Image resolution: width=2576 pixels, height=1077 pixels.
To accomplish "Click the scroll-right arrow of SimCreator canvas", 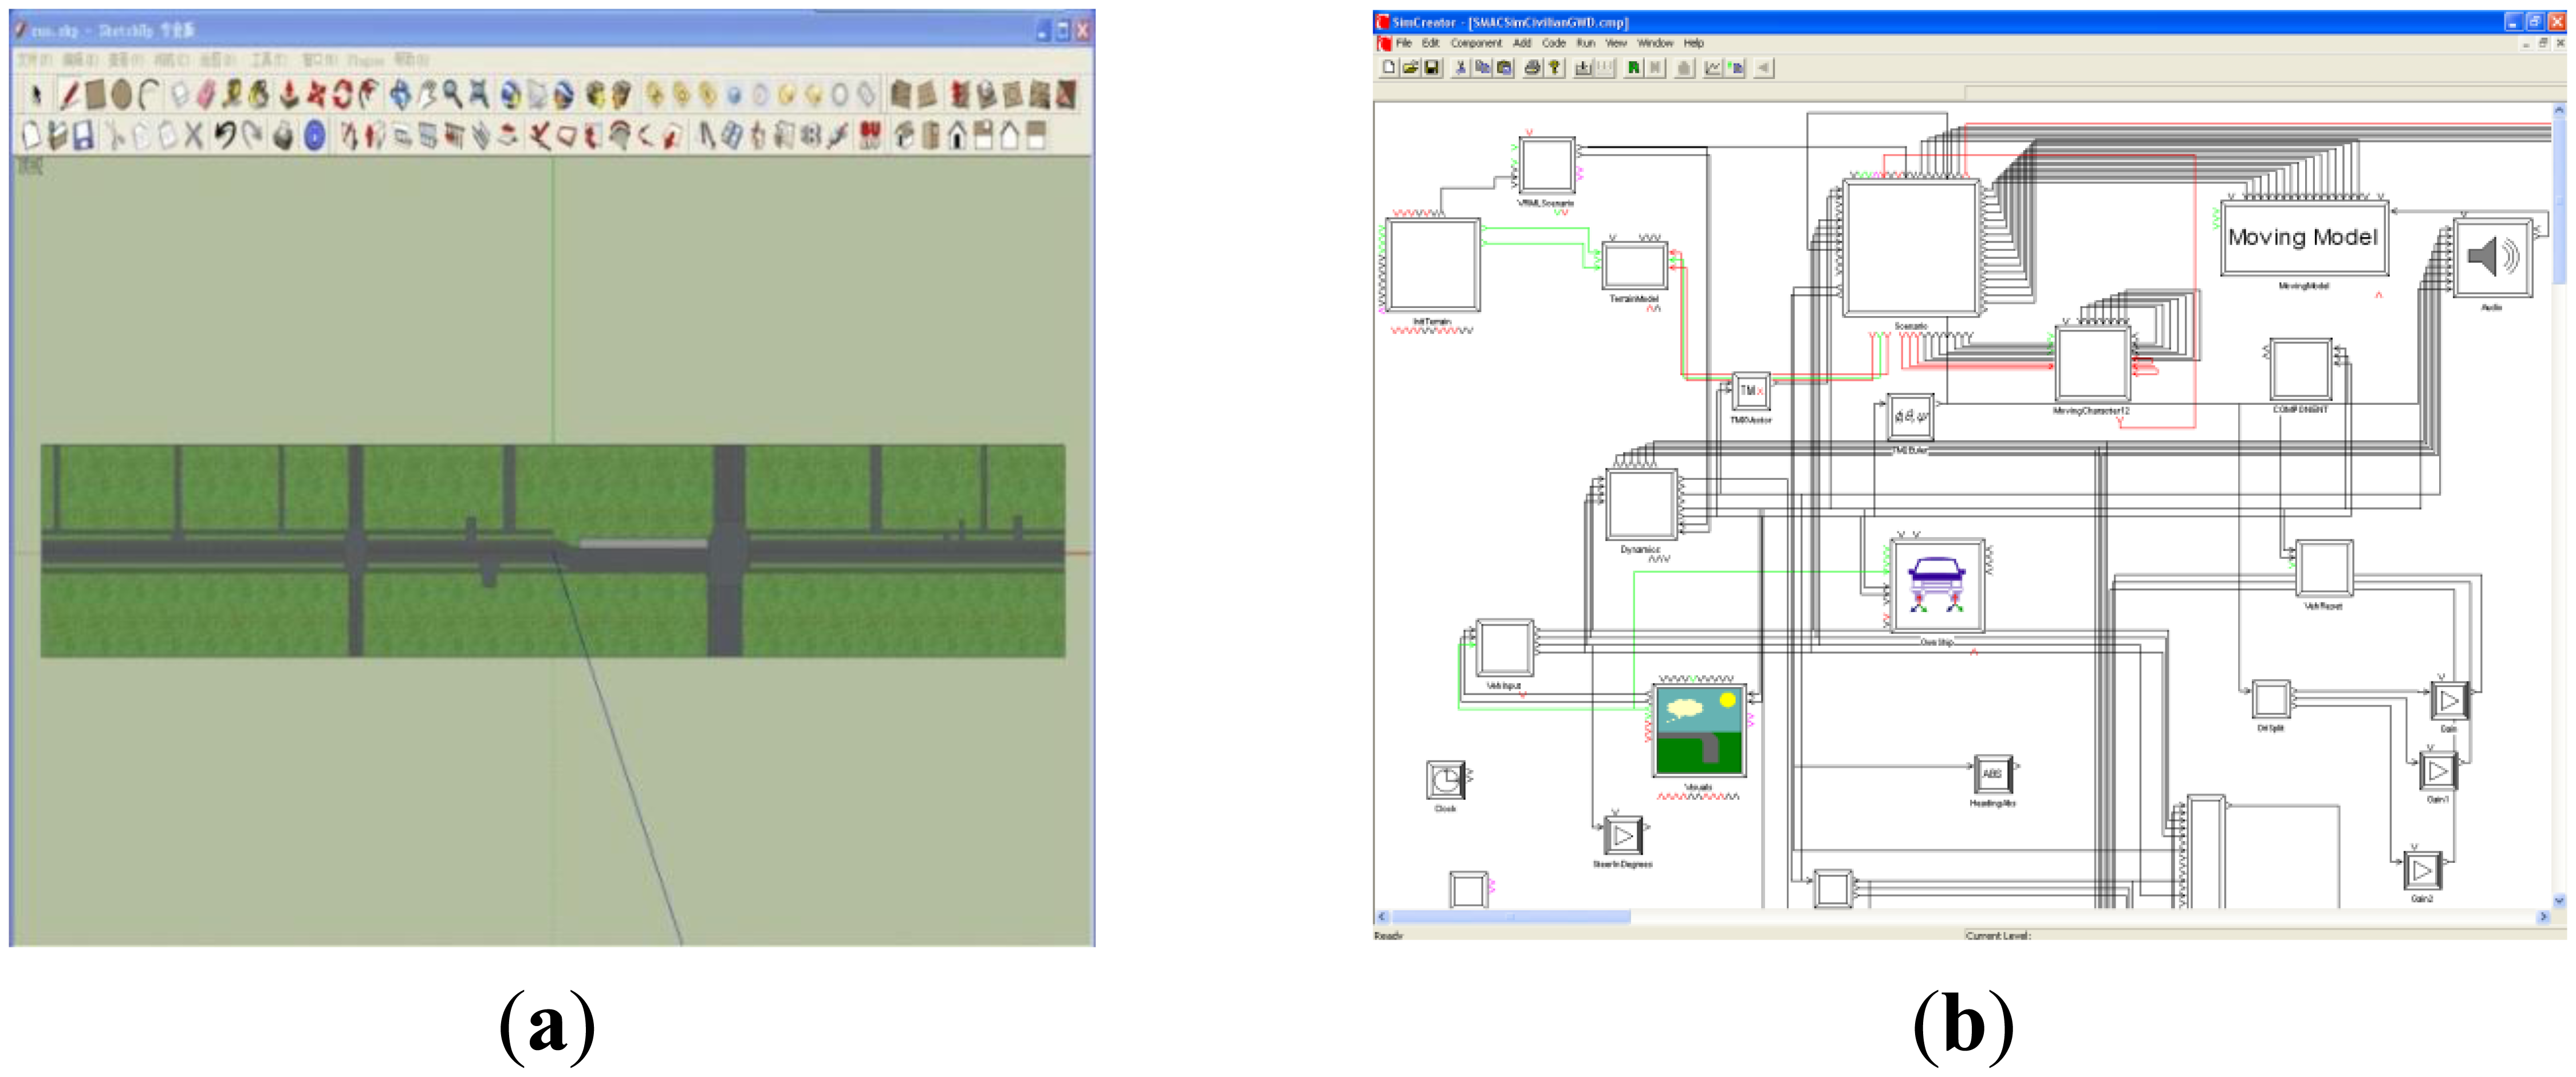I will (x=2543, y=917).
